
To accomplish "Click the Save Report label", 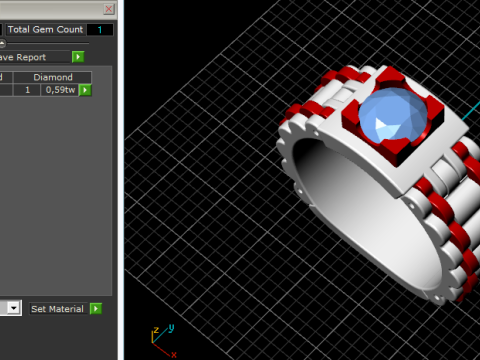I will (x=23, y=57).
